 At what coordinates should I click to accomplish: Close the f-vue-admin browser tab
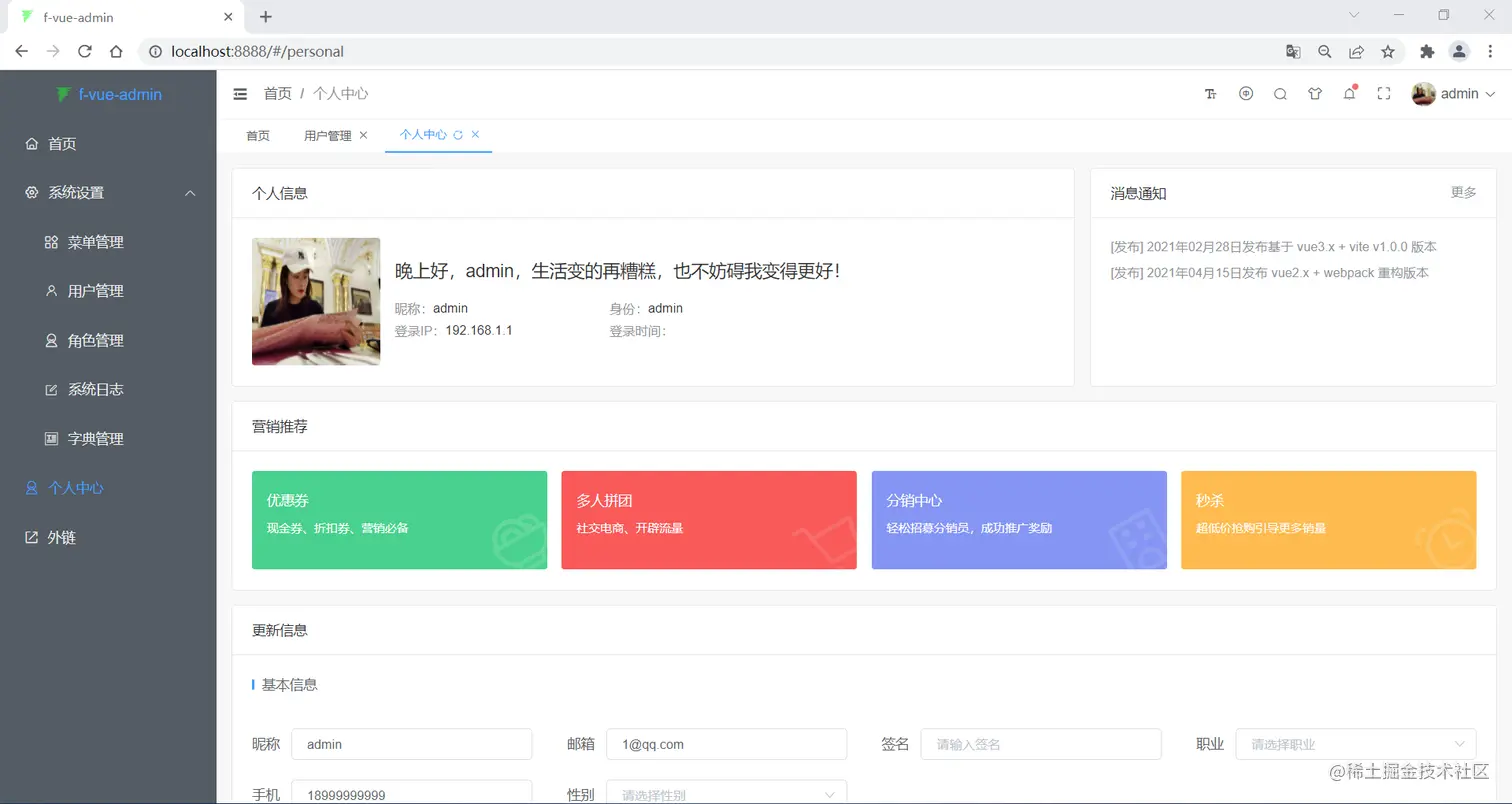(228, 17)
